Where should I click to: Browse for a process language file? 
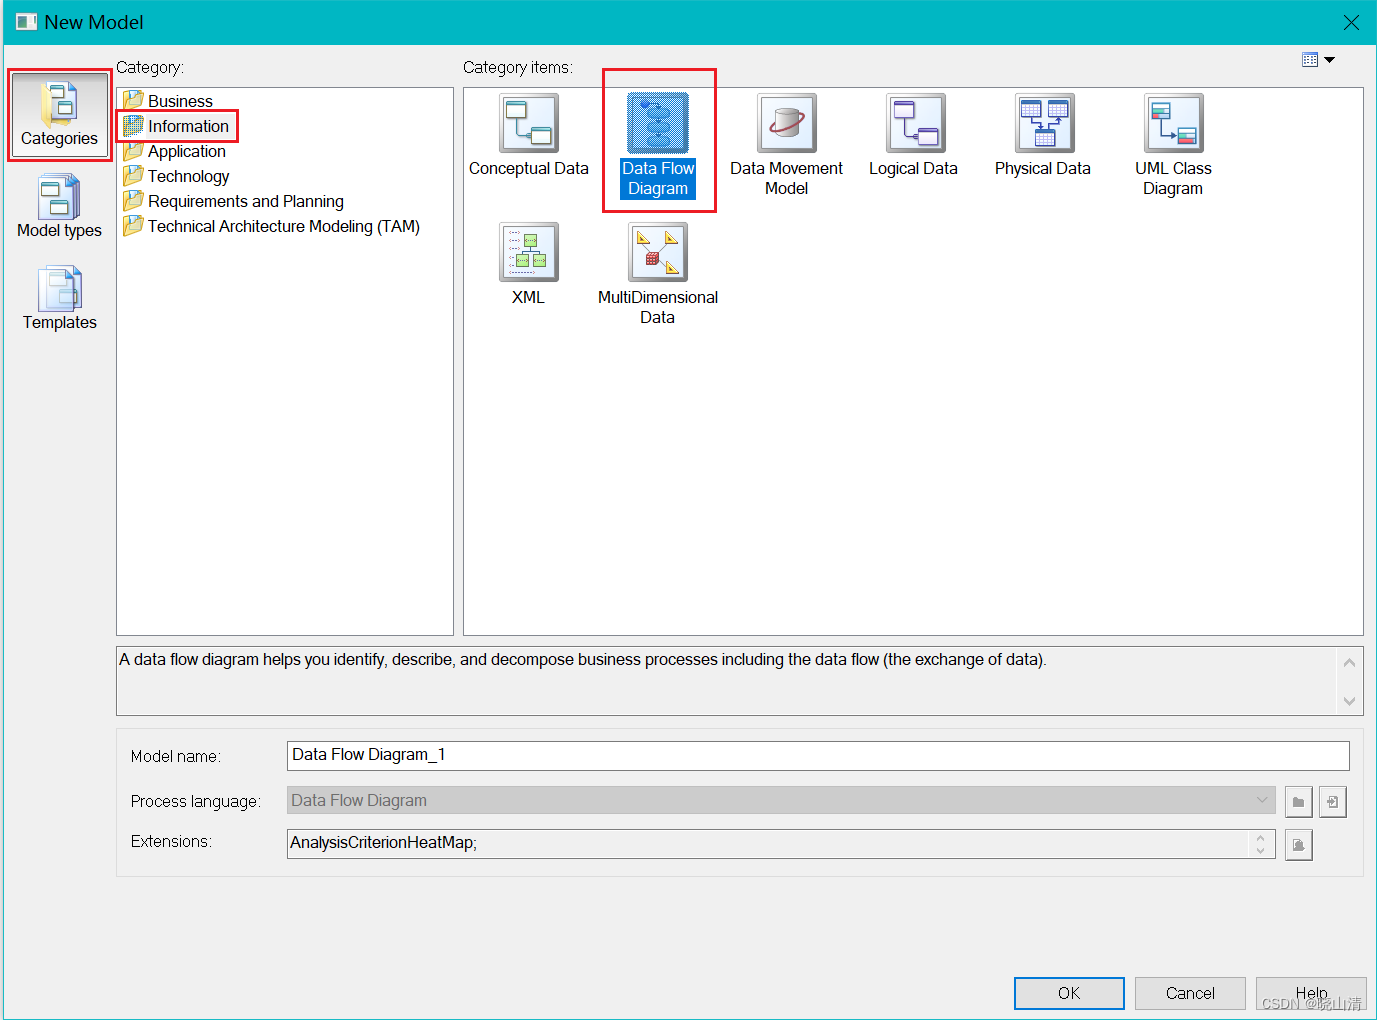(1298, 801)
